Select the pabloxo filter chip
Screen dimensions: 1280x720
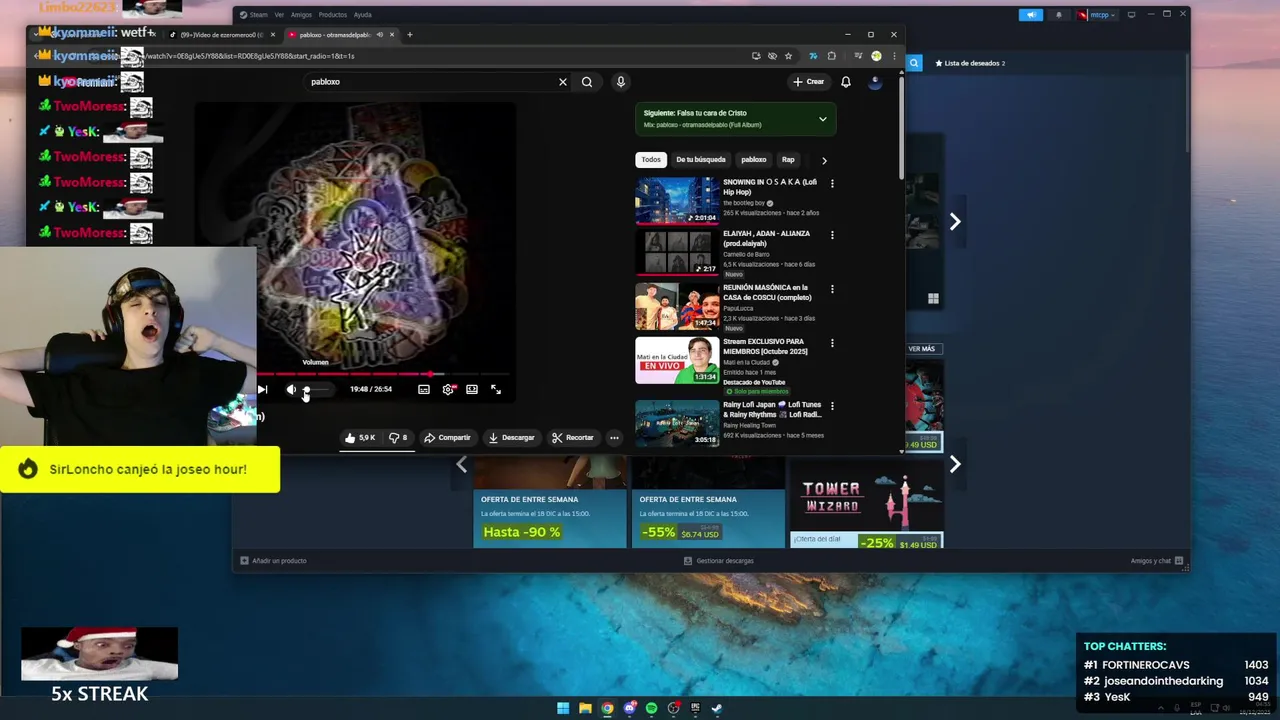(754, 160)
